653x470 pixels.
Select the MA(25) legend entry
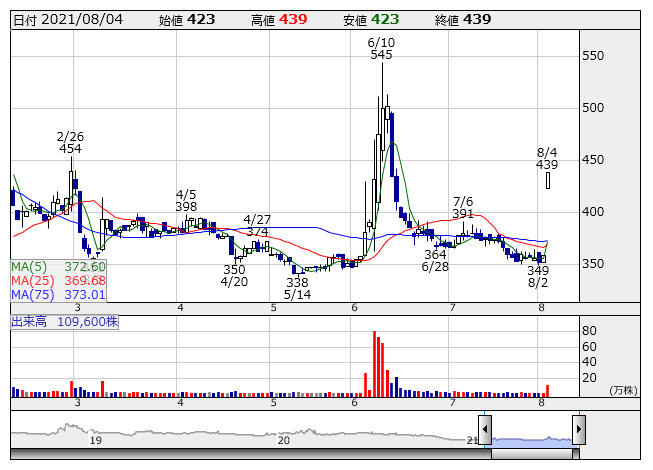click(58, 280)
